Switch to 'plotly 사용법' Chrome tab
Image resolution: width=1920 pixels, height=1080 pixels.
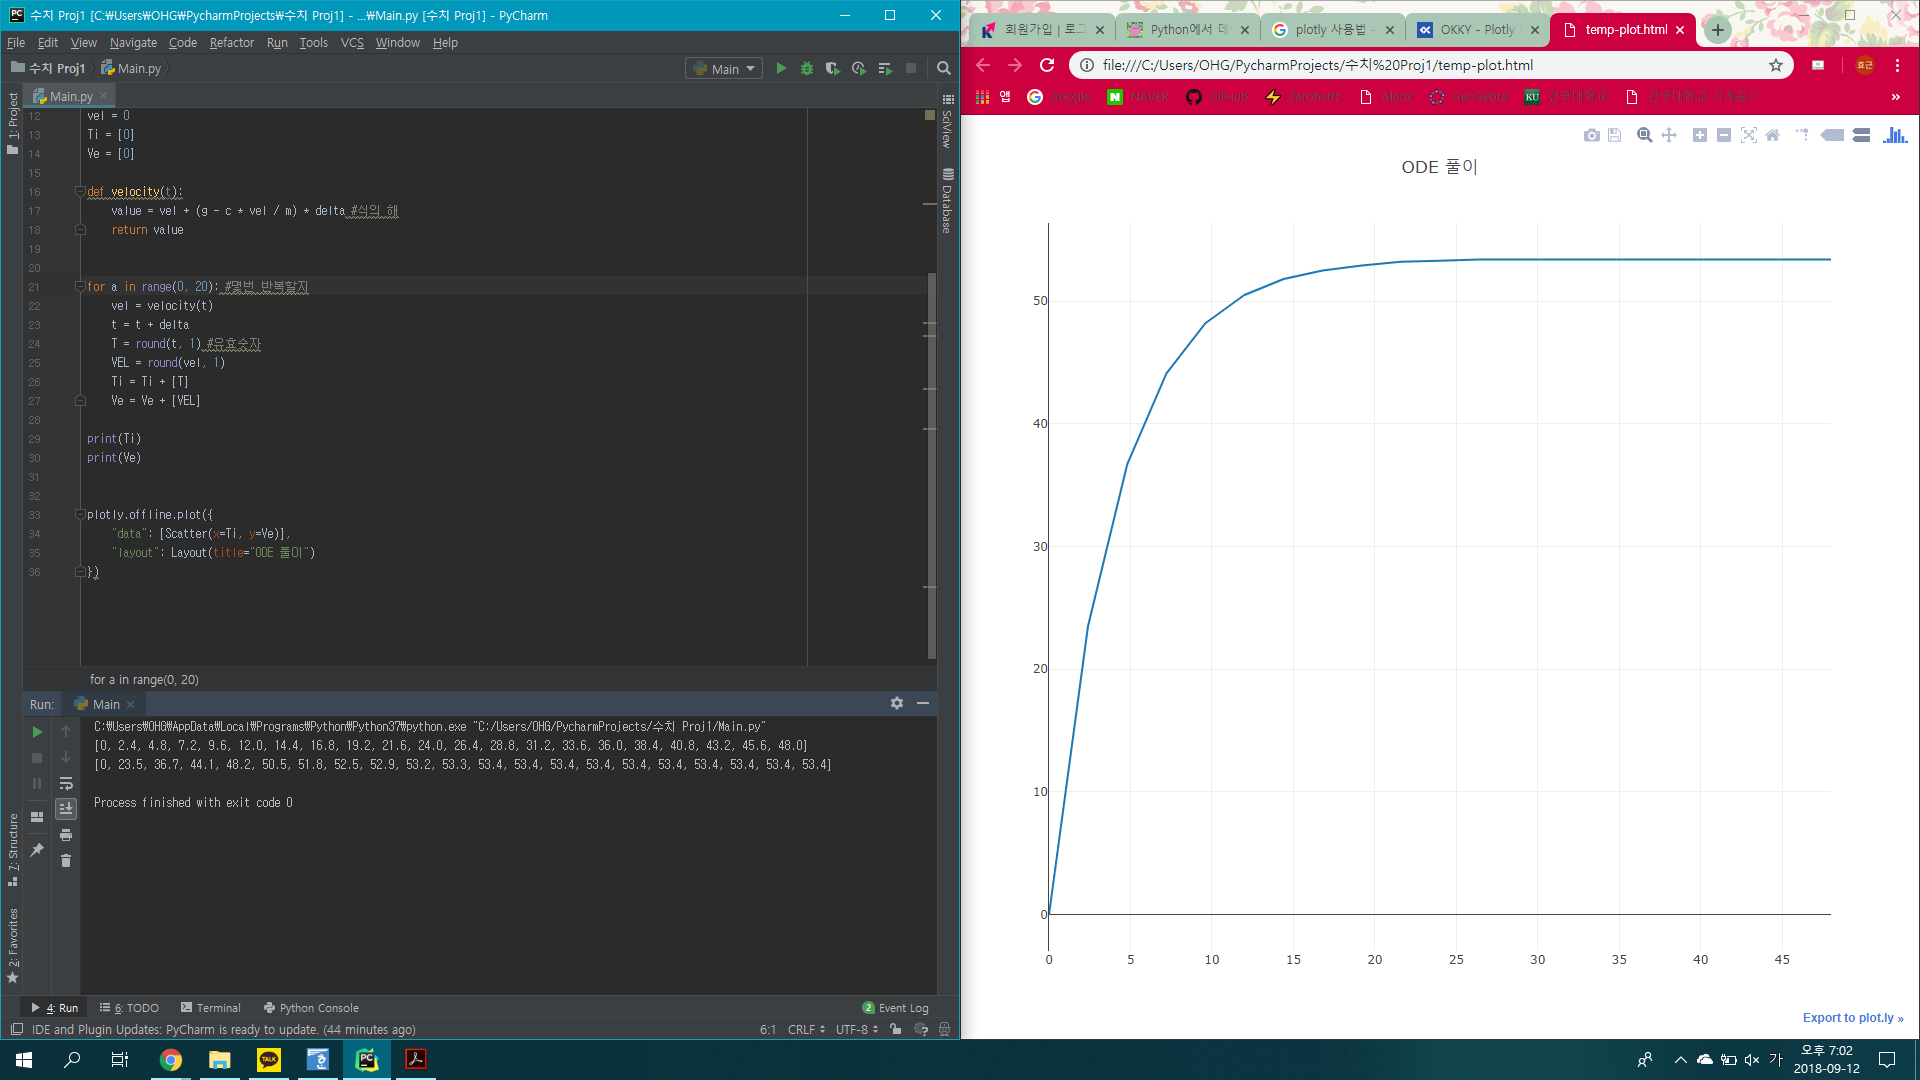click(1332, 30)
